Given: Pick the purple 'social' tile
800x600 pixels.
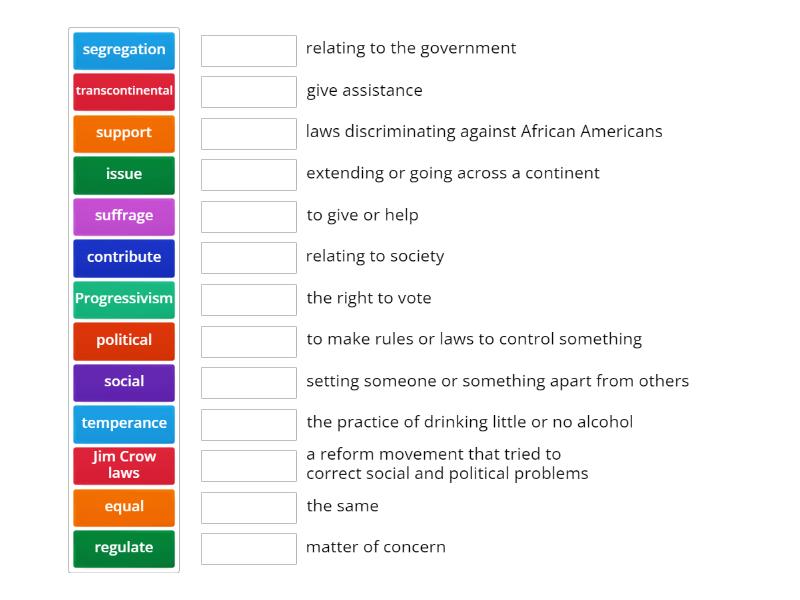Looking at the screenshot, I should [124, 382].
